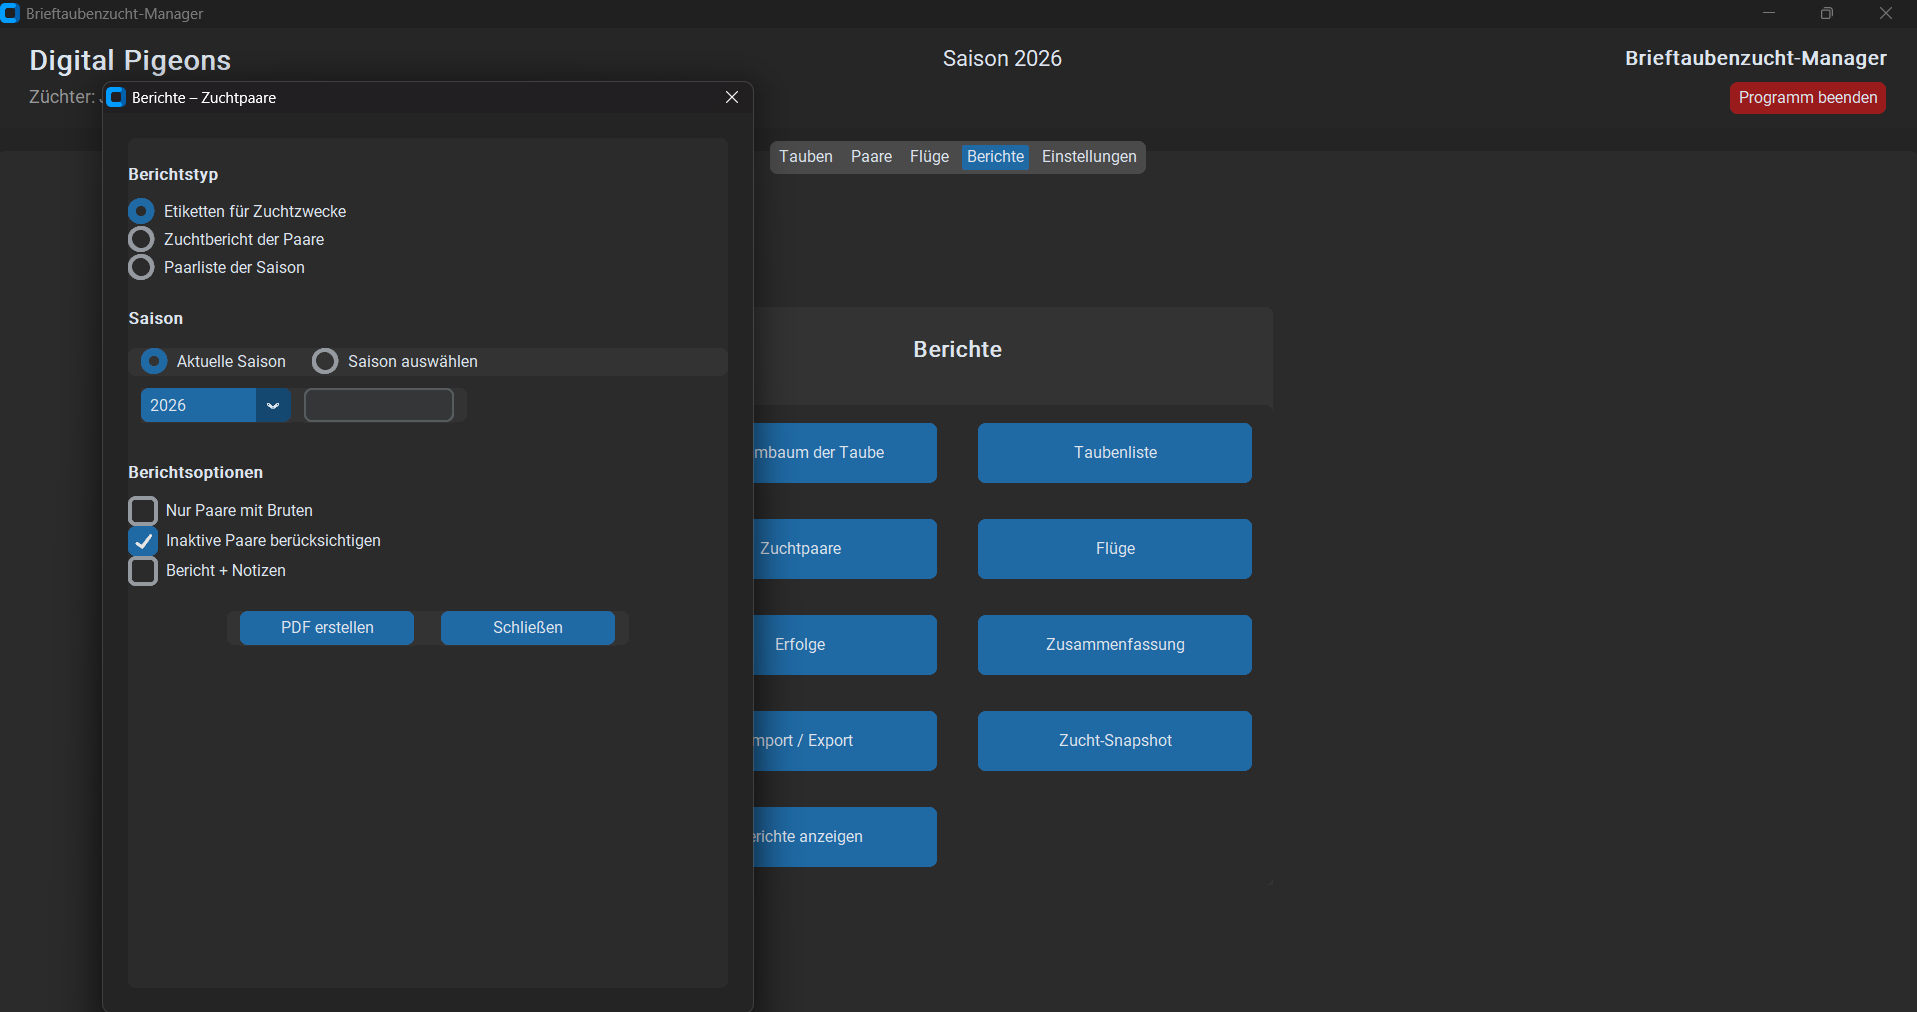
Task: Click Berichte anzeigen button
Action: [x=845, y=837]
